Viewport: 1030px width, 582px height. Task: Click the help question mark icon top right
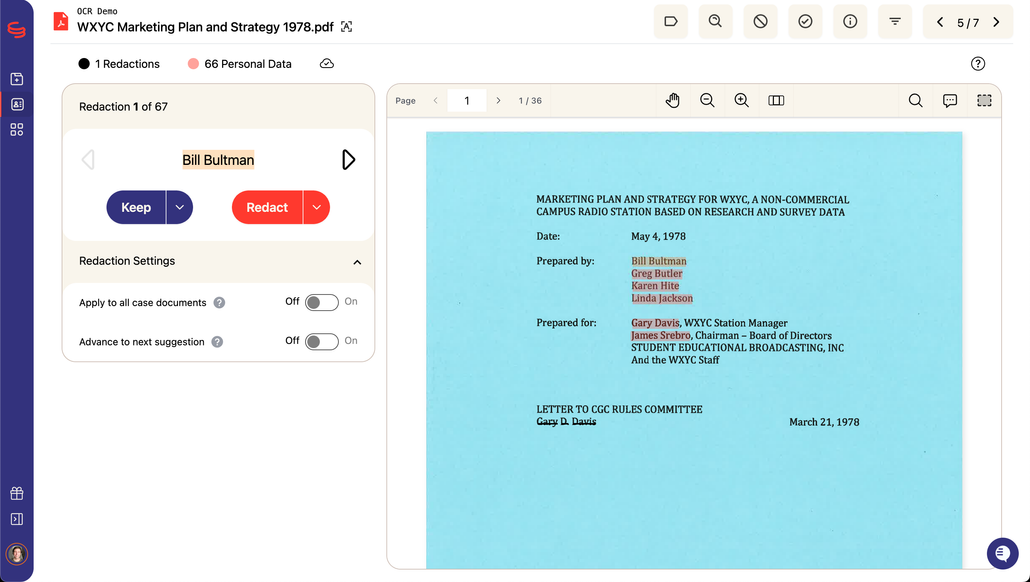click(977, 64)
